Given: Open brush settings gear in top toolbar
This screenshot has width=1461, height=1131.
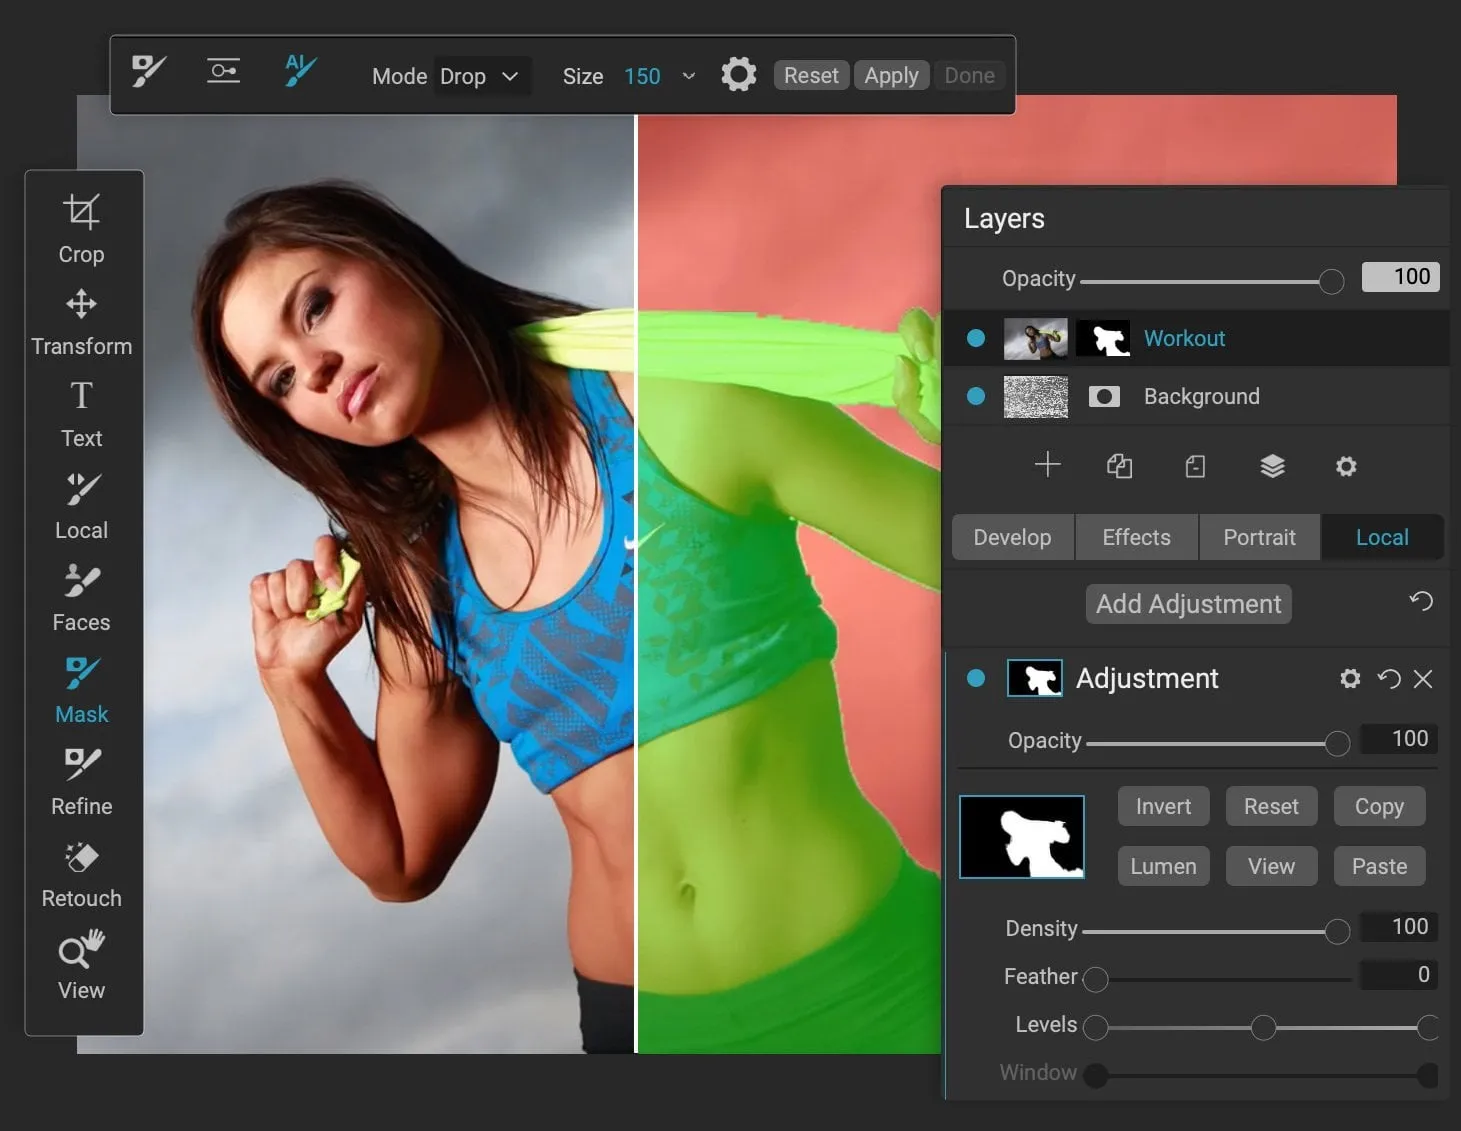Looking at the screenshot, I should click(x=738, y=75).
